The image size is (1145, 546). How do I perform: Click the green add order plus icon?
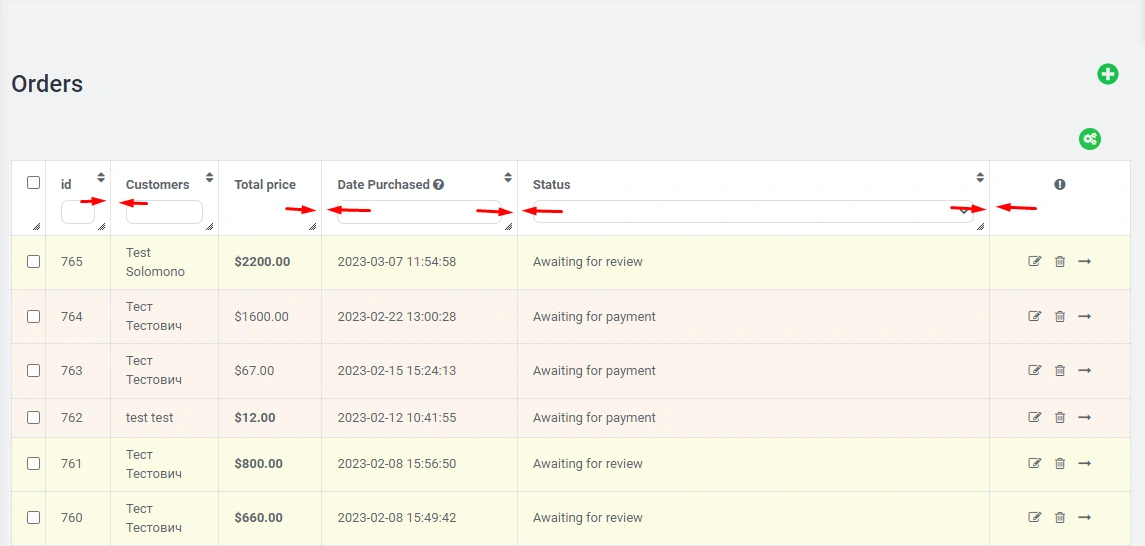[x=1107, y=74]
